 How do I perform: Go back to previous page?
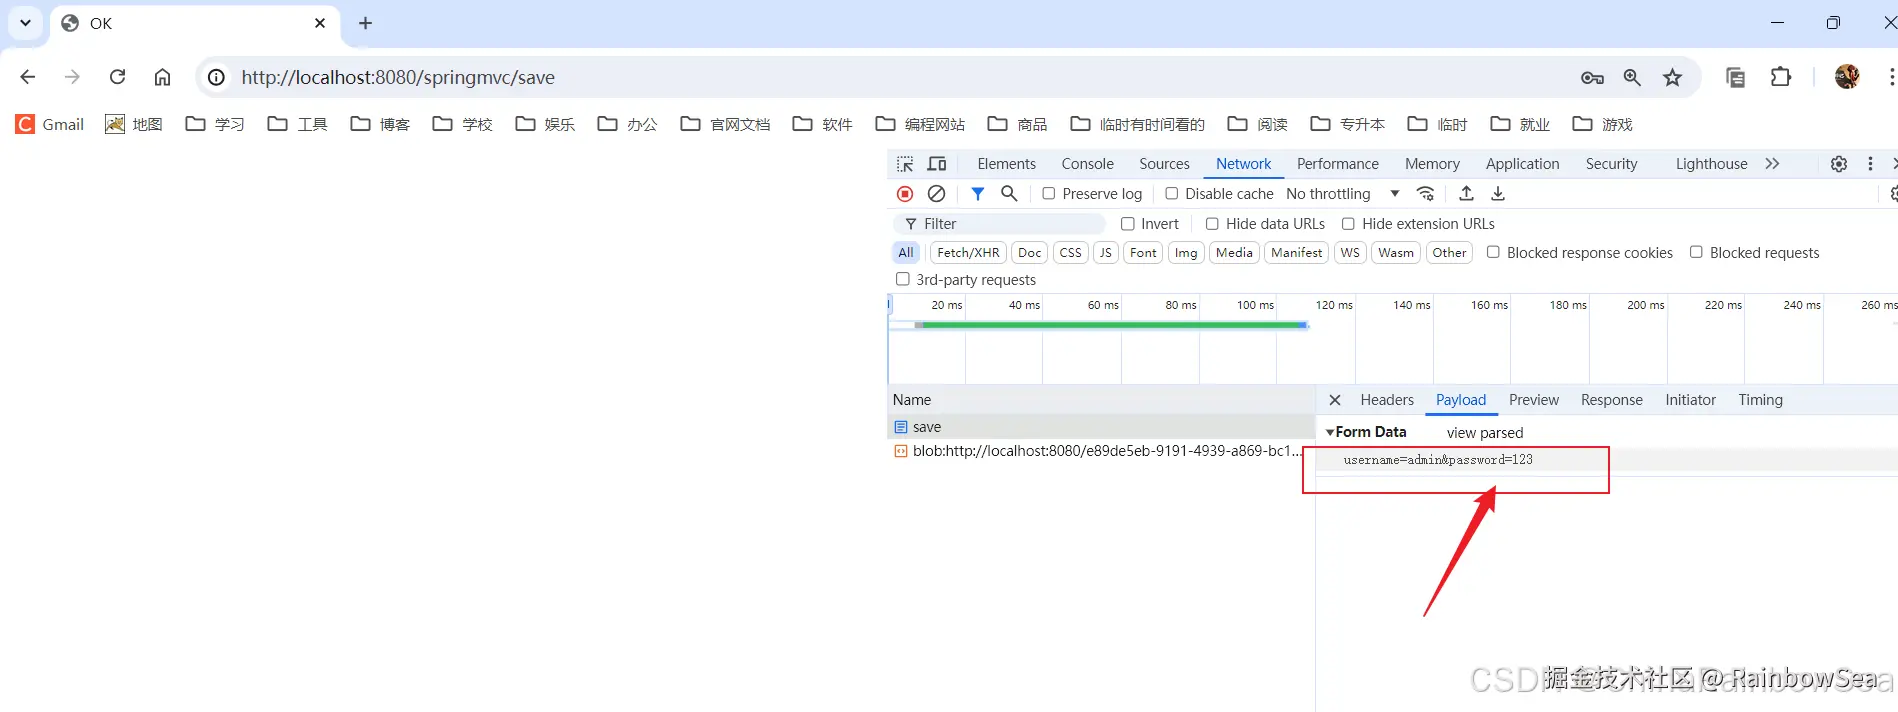pos(28,77)
